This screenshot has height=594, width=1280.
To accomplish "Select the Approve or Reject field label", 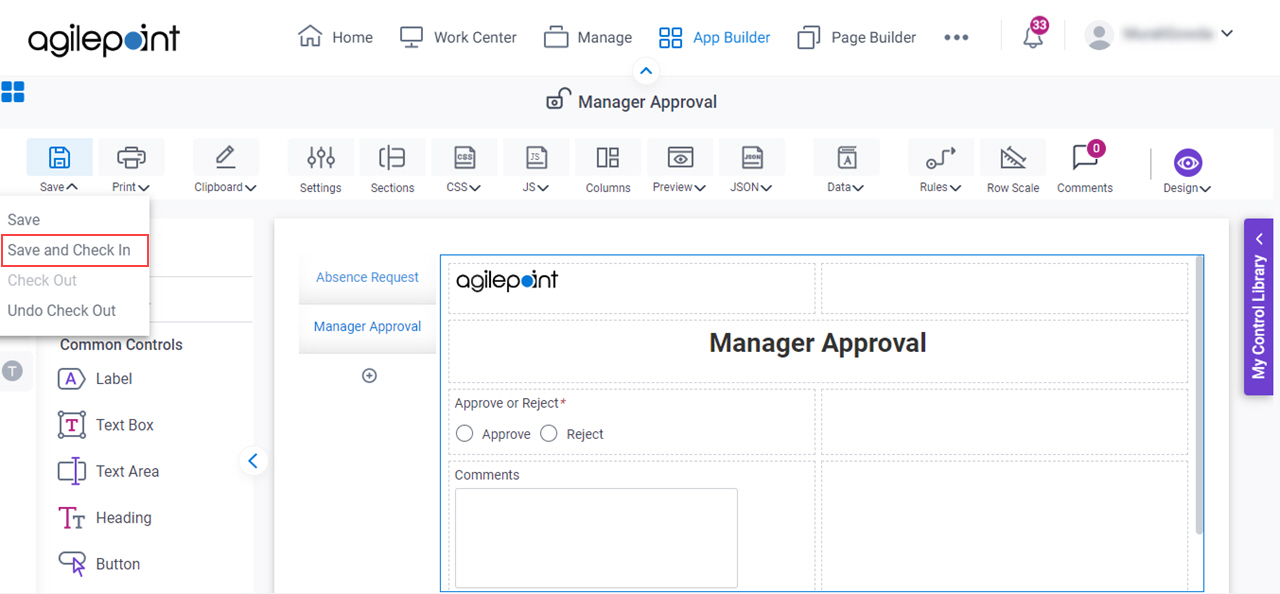I will pos(510,403).
